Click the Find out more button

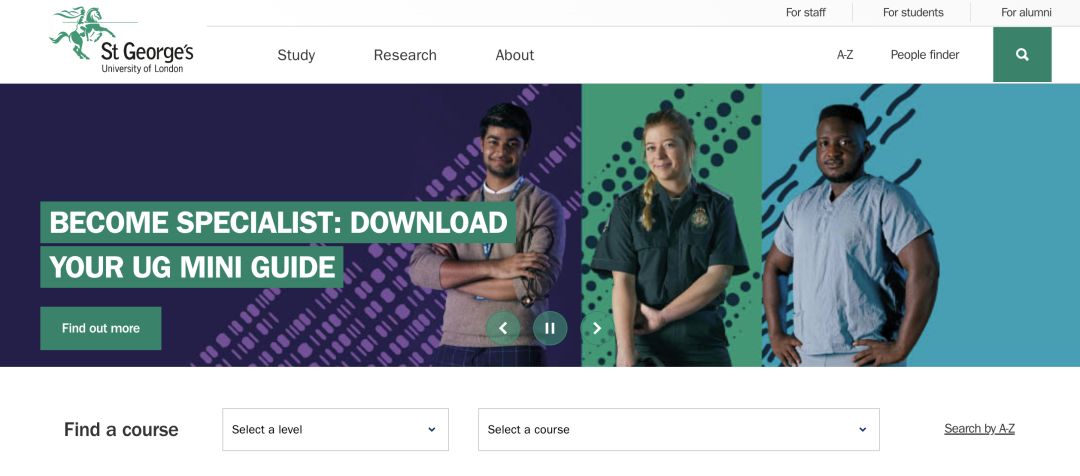coord(101,329)
